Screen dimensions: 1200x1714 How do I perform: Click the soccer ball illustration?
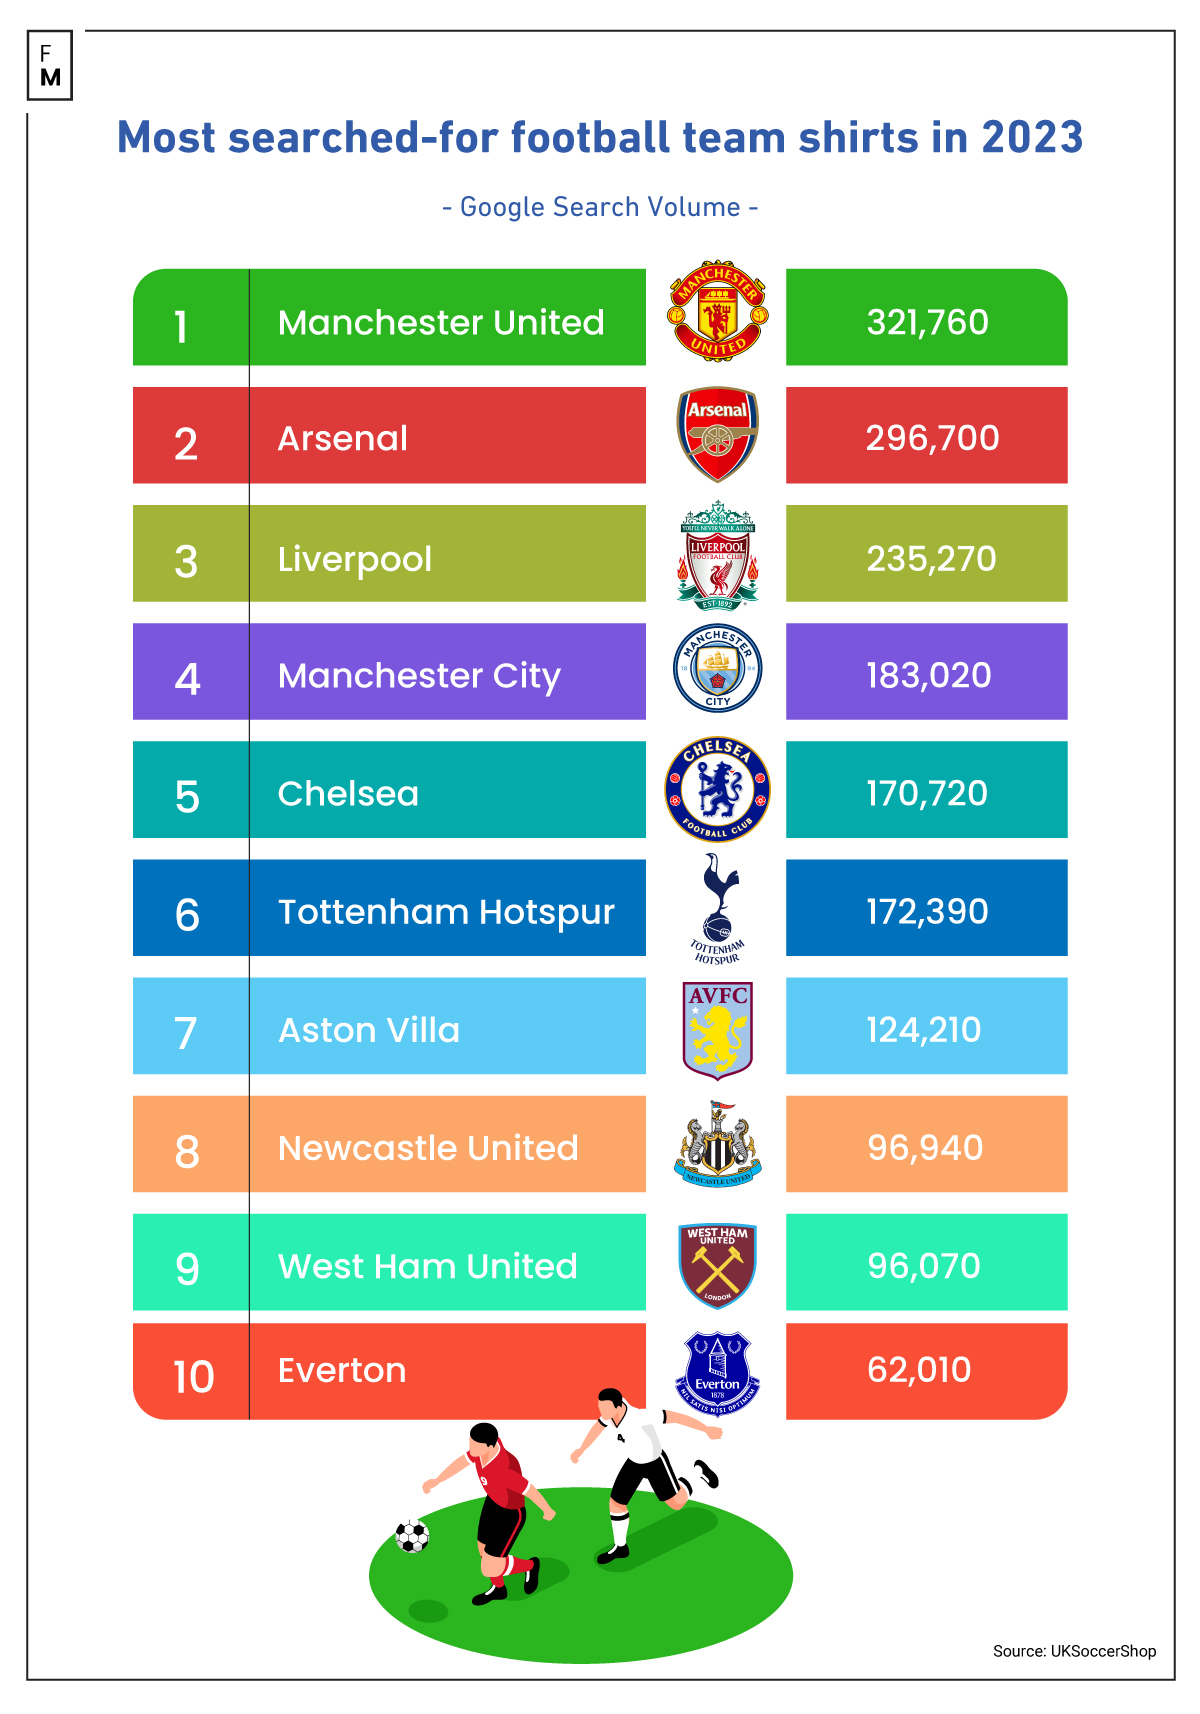pyautogui.click(x=412, y=1536)
